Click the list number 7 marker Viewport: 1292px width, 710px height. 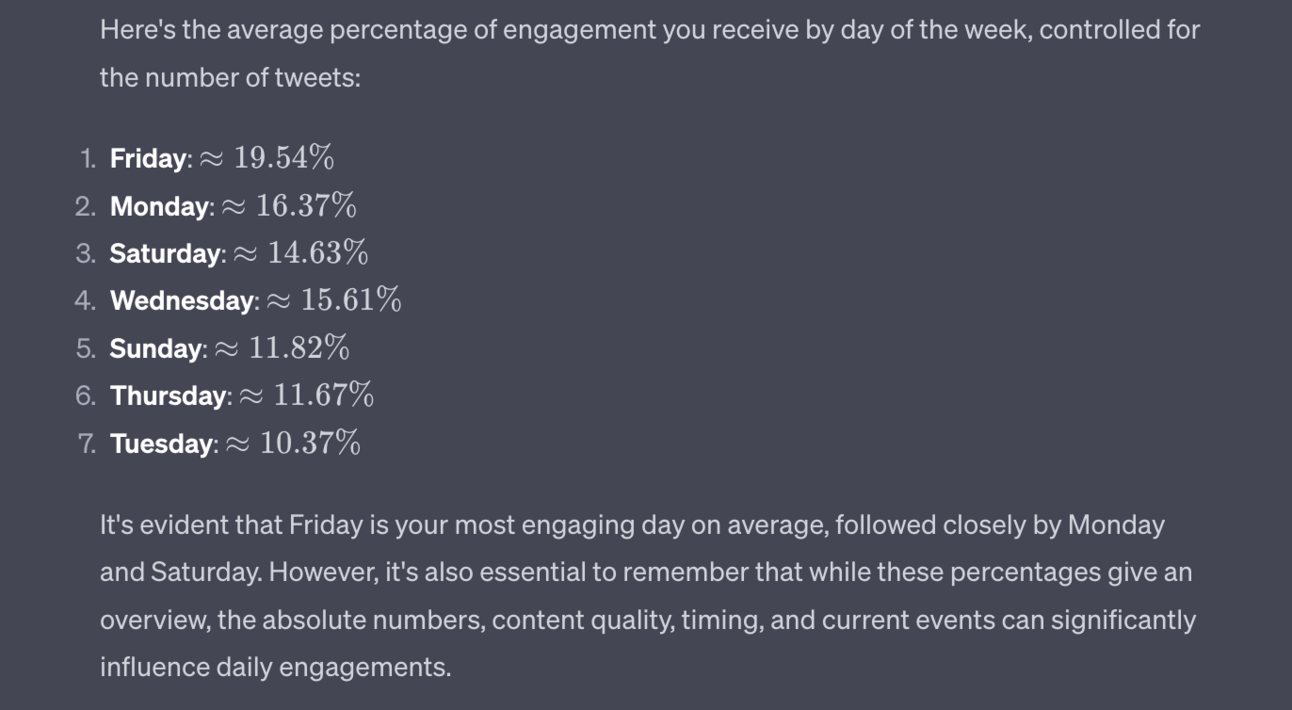tap(86, 444)
